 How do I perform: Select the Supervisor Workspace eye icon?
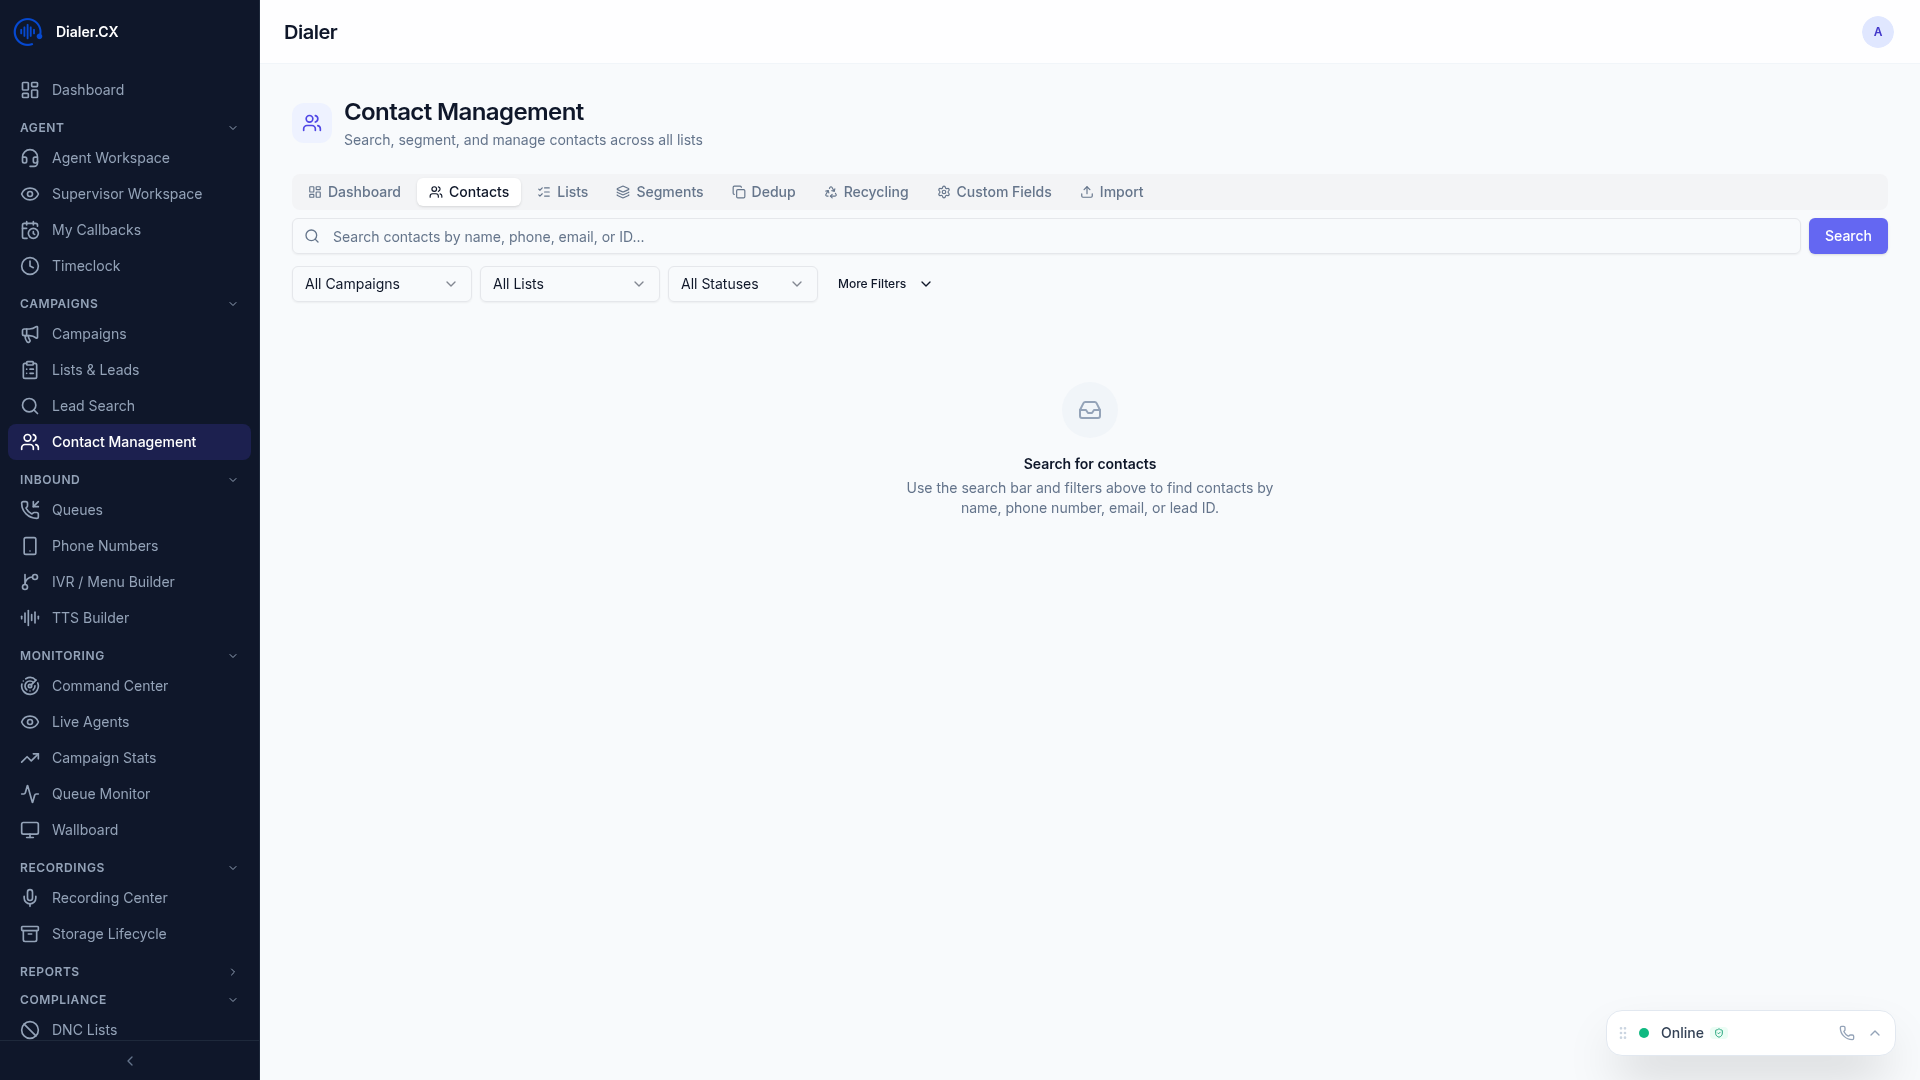[x=30, y=194]
